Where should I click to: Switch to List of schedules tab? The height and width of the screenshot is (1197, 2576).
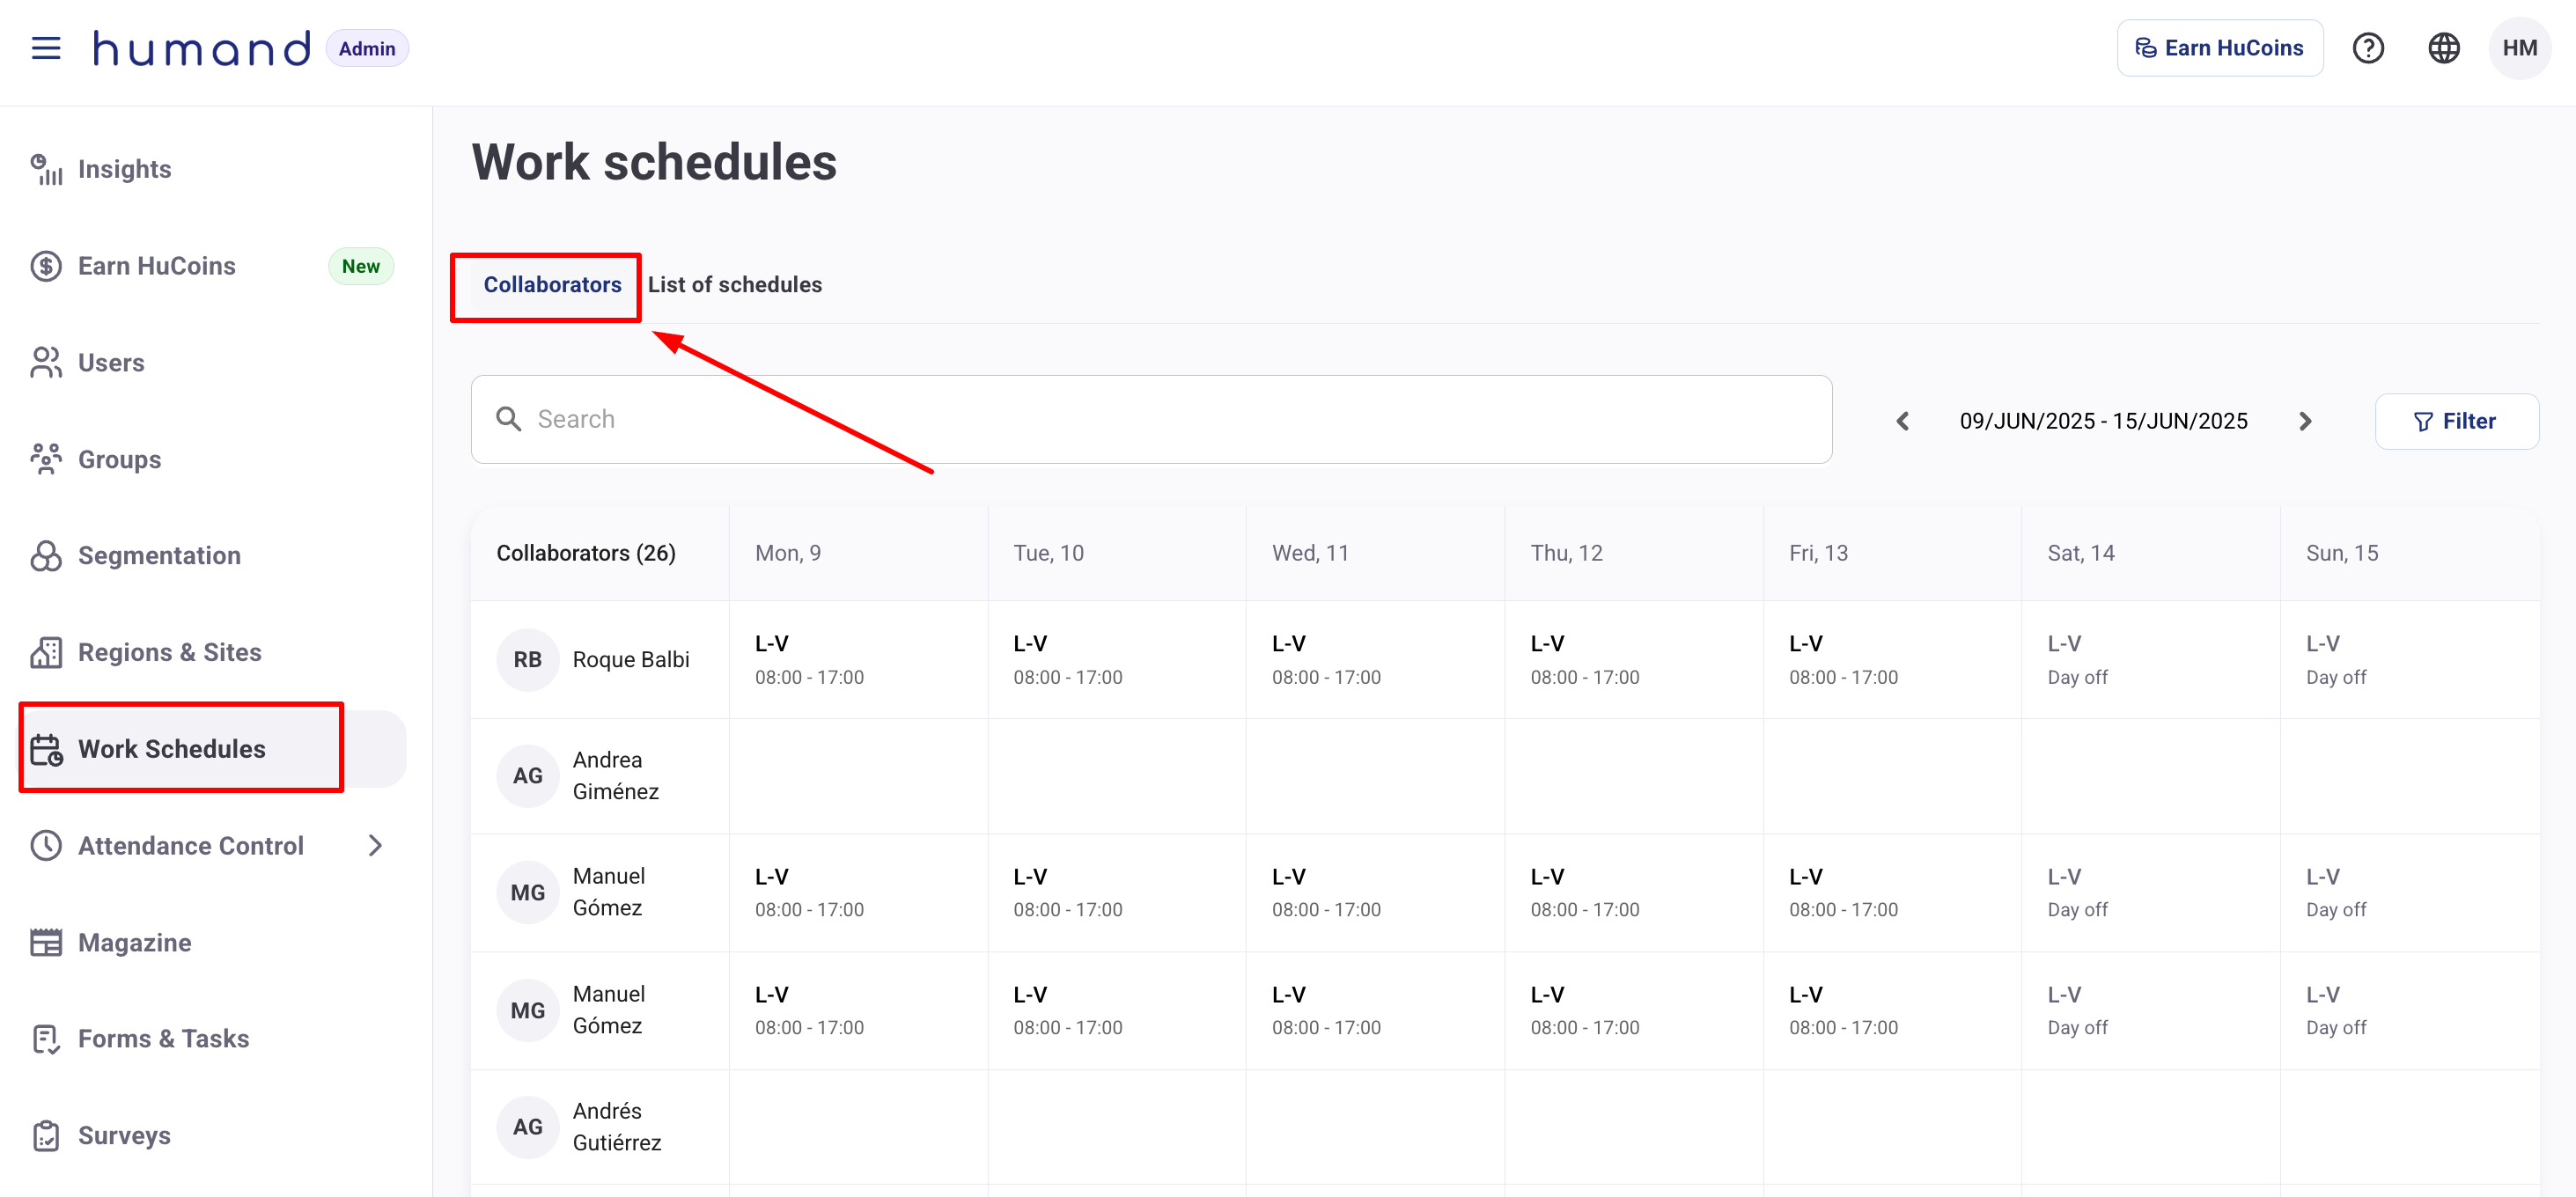[734, 285]
